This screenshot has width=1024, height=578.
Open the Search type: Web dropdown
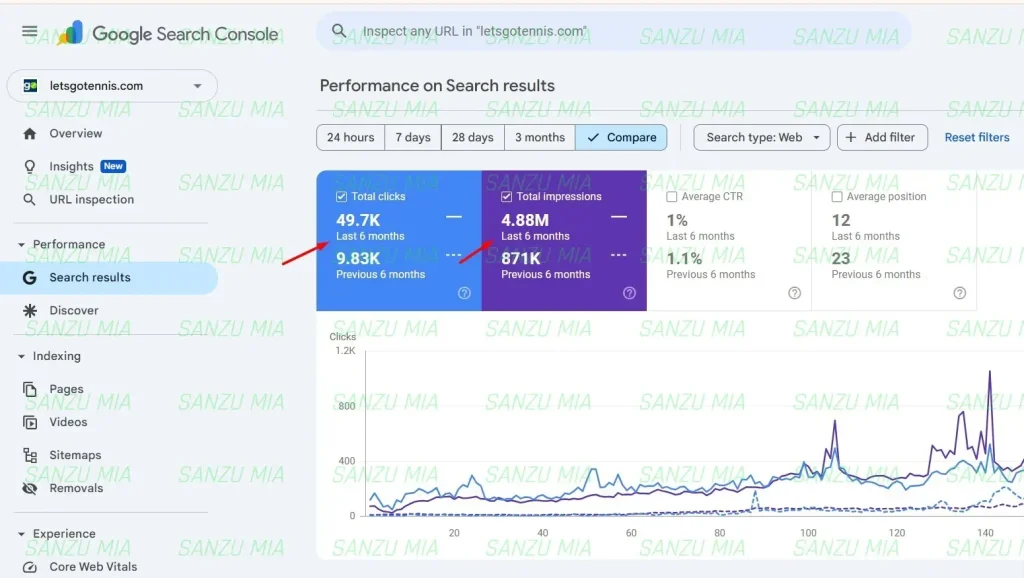coord(761,137)
